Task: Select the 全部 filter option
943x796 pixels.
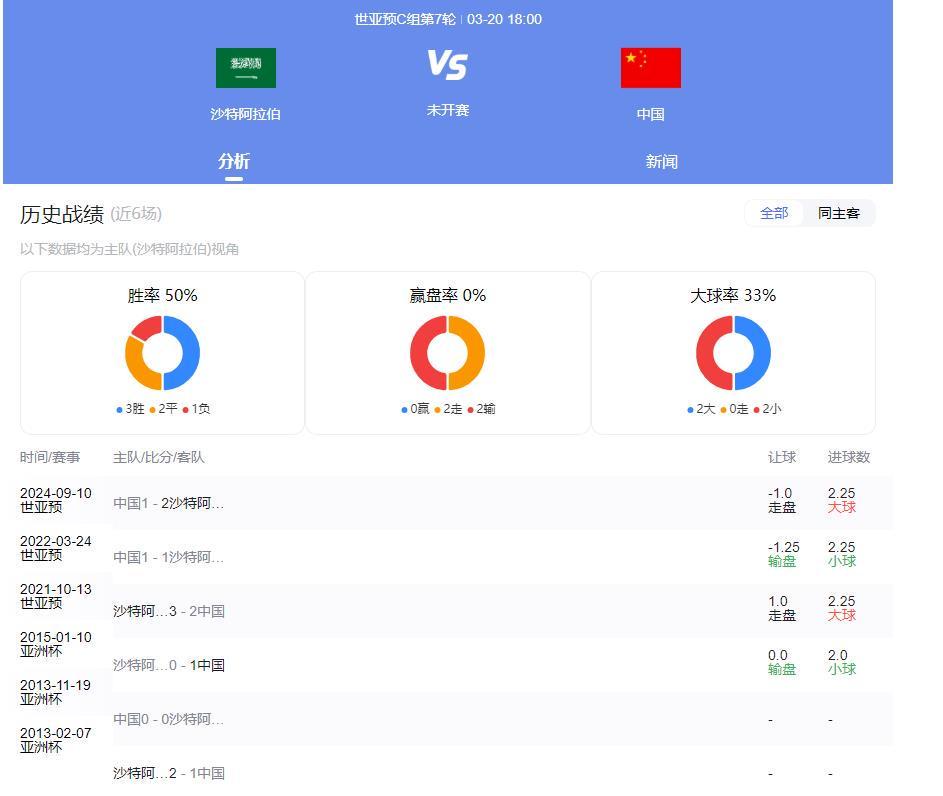Action: [x=775, y=213]
